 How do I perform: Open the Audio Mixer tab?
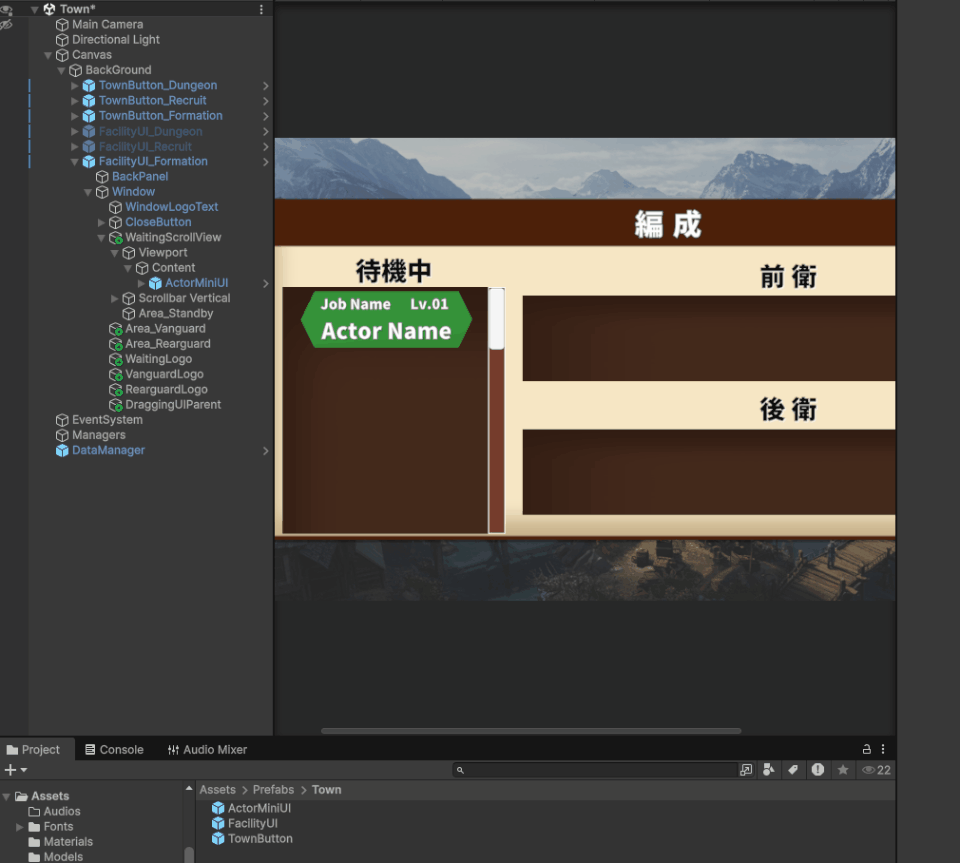coord(207,749)
